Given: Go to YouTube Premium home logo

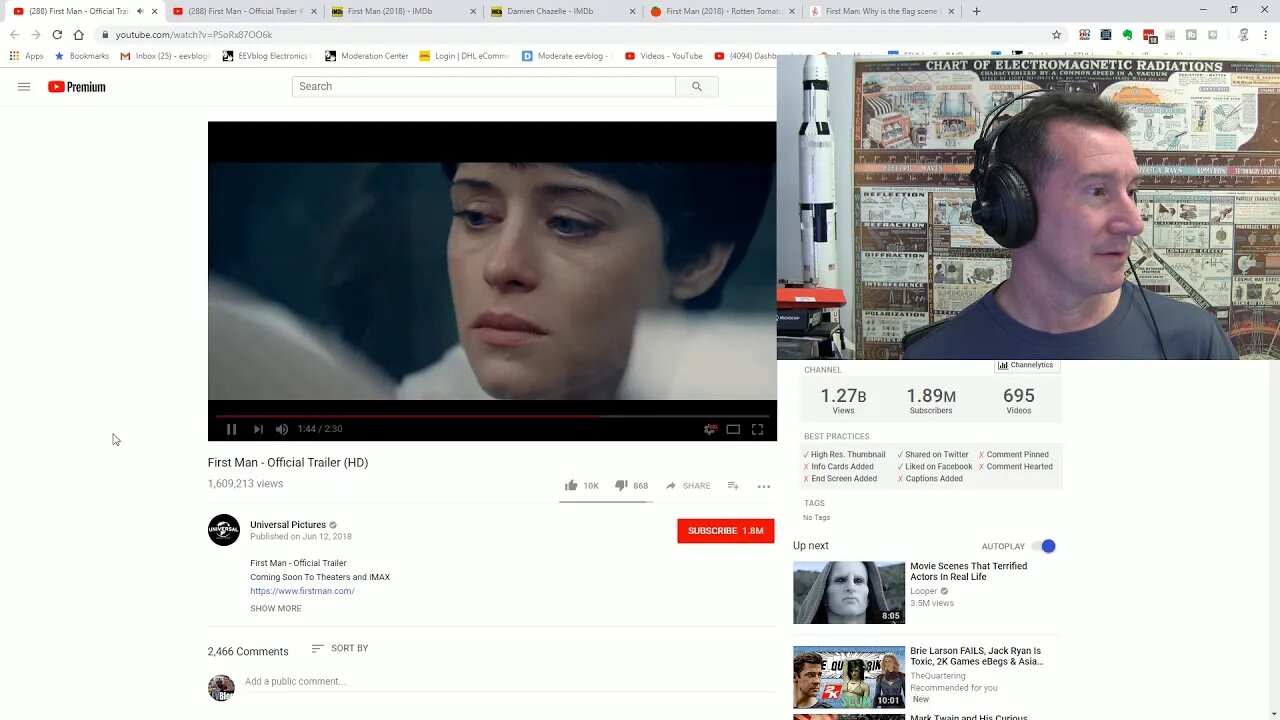Looking at the screenshot, I should (x=77, y=87).
